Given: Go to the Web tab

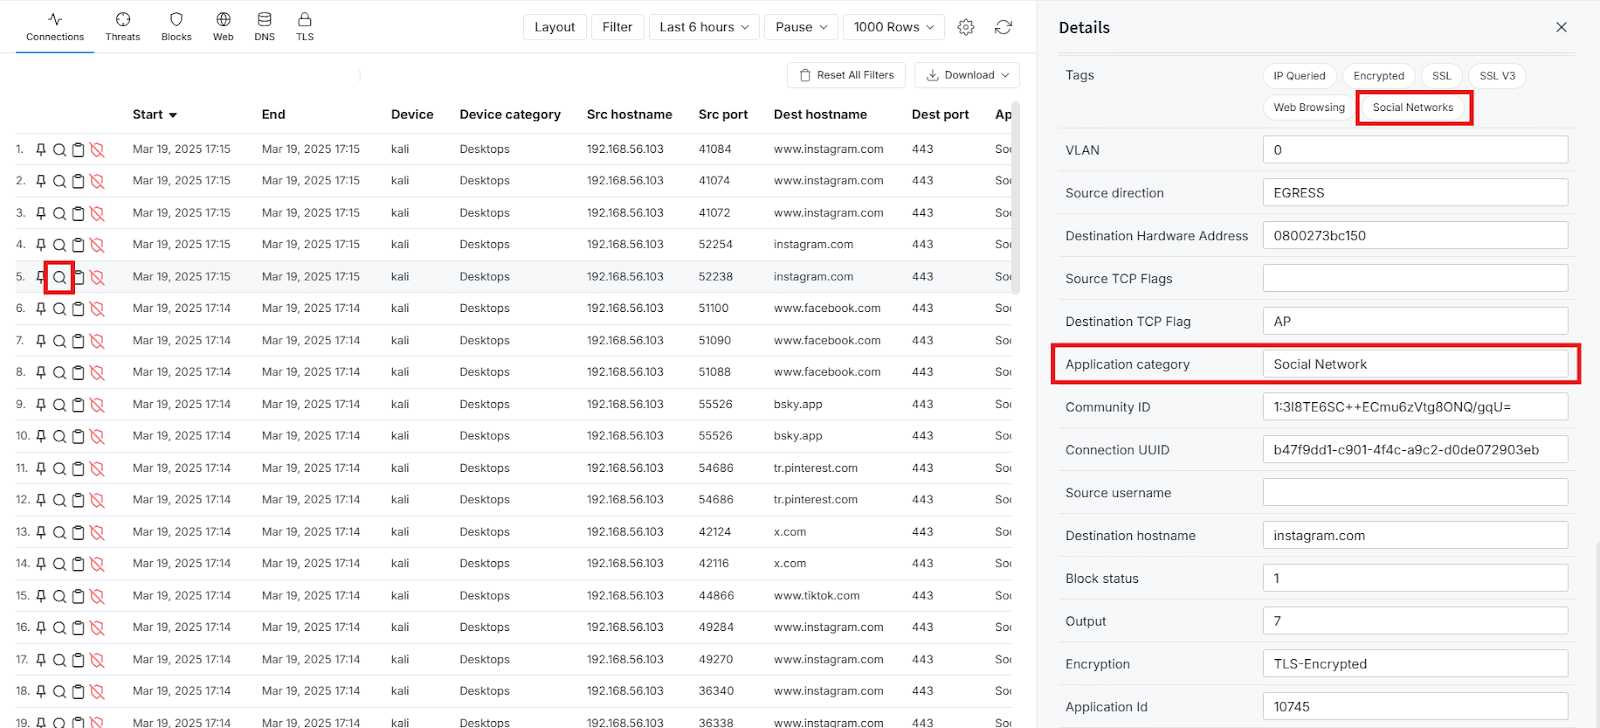Looking at the screenshot, I should coord(223,27).
